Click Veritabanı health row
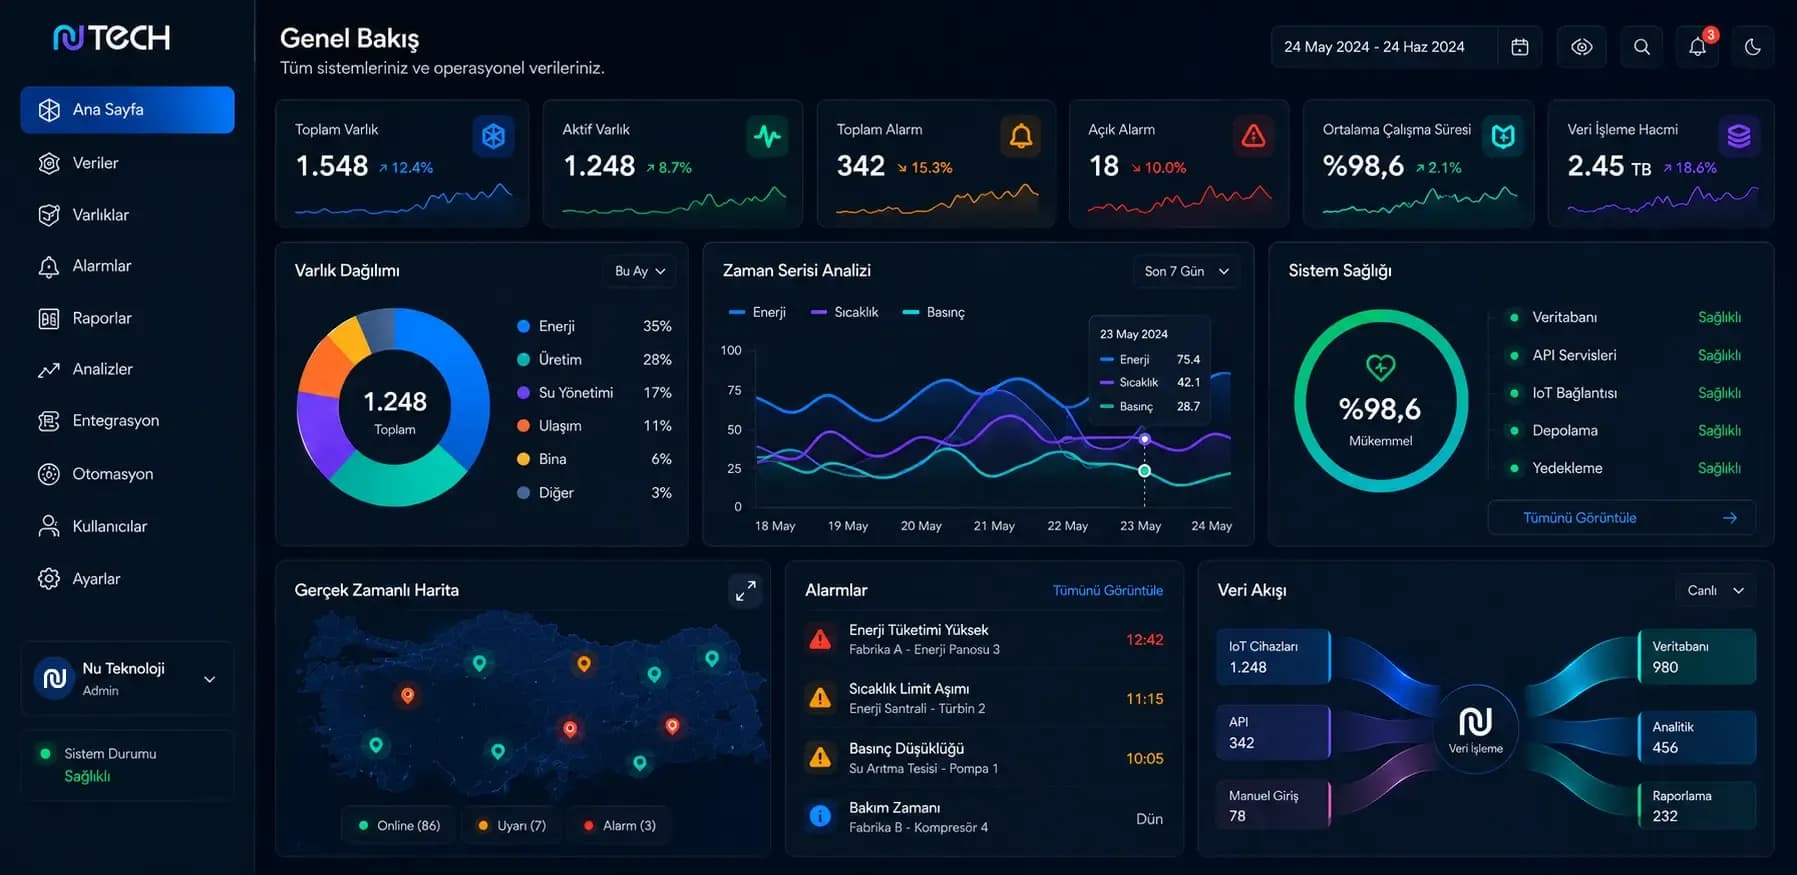This screenshot has width=1797, height=875. point(1625,317)
